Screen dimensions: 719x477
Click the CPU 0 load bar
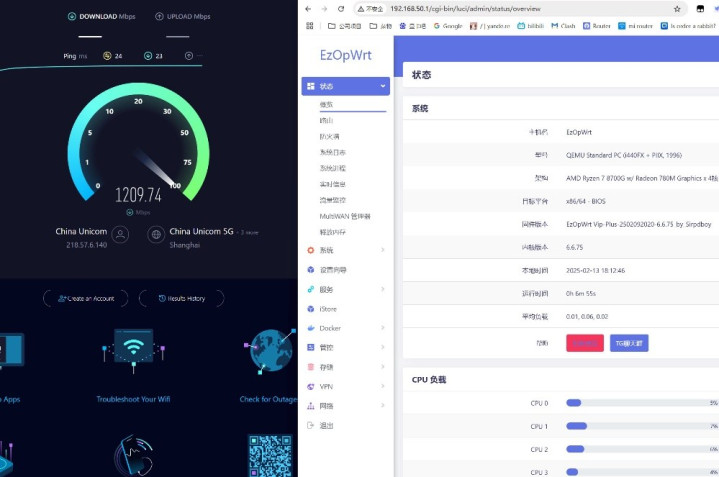pyautogui.click(x=642, y=403)
